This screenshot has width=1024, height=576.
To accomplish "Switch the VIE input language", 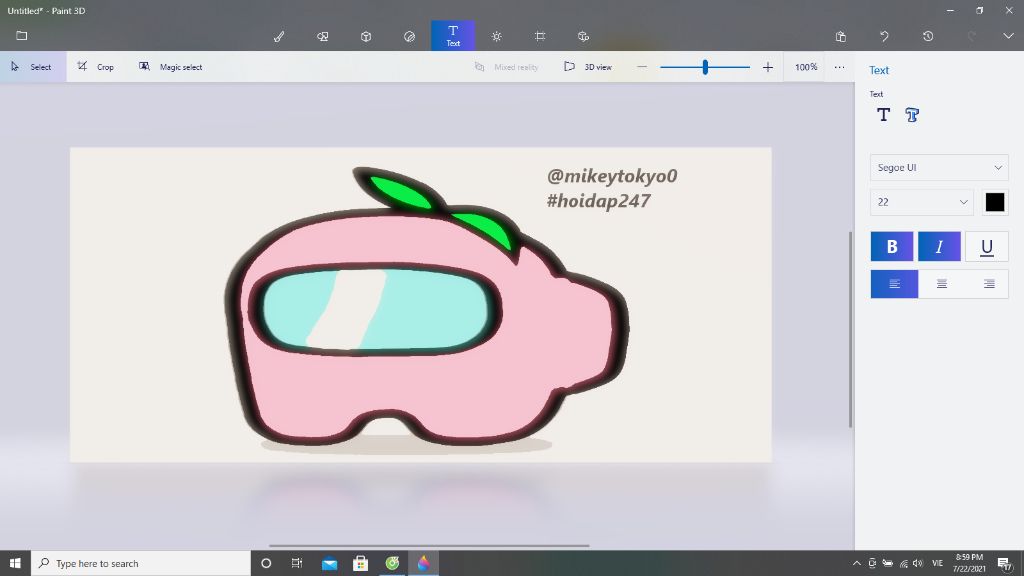I will click(938, 563).
